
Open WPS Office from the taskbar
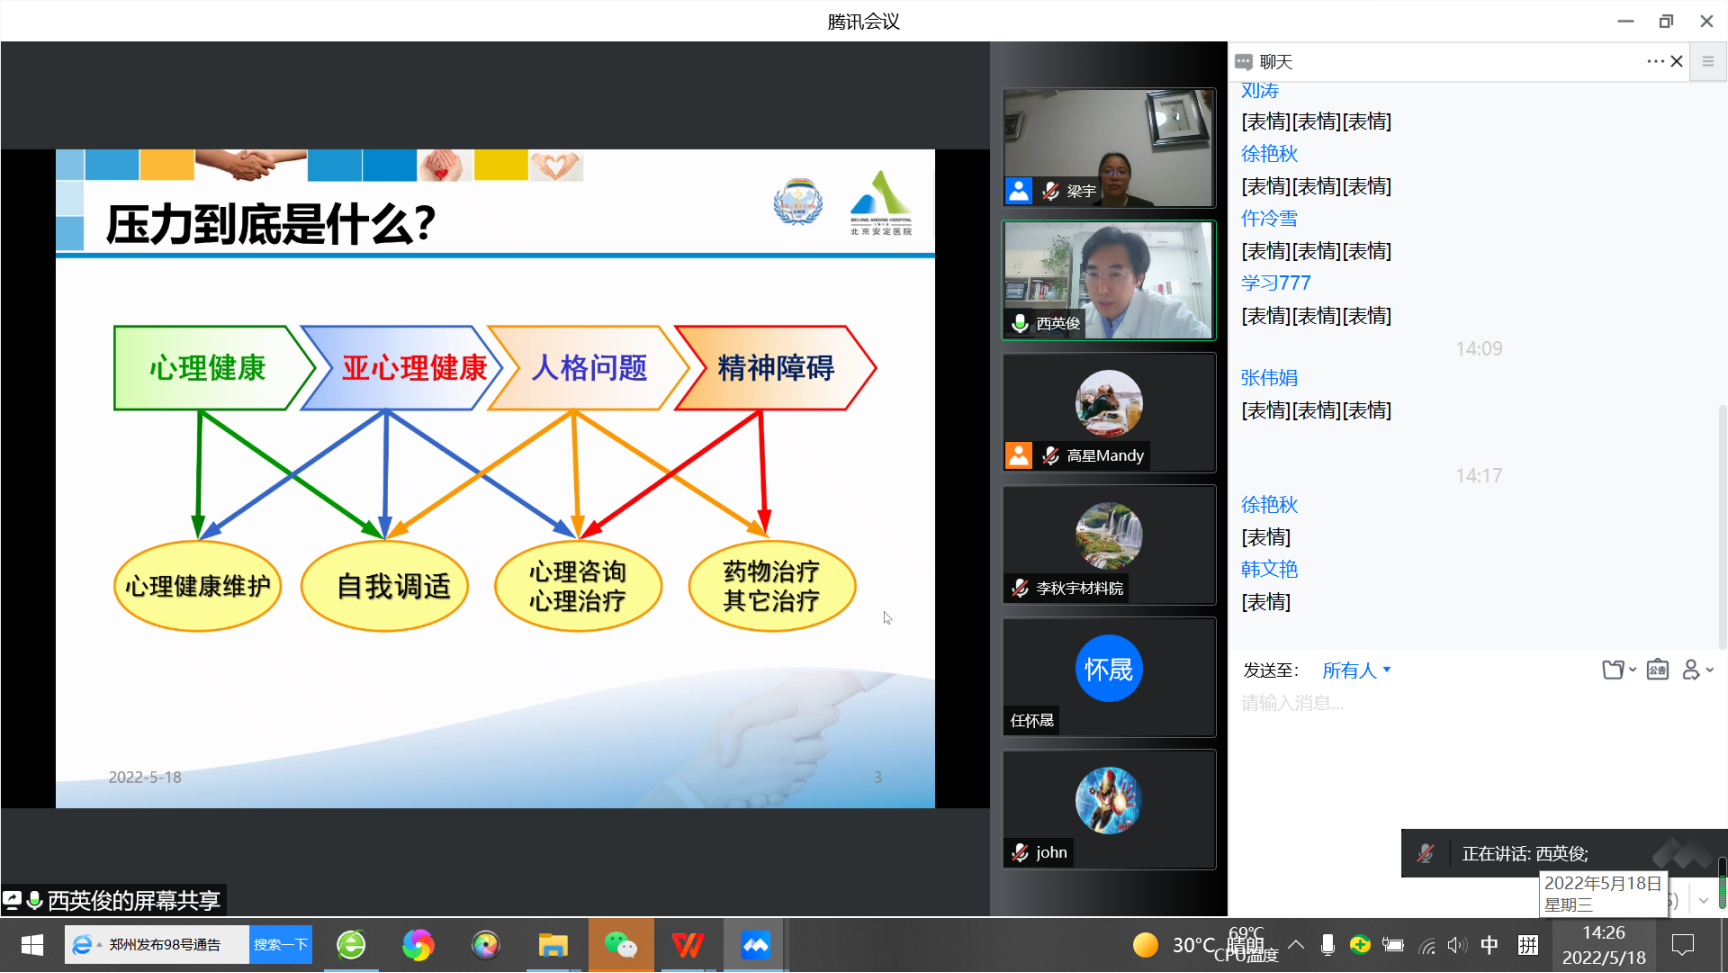688,945
